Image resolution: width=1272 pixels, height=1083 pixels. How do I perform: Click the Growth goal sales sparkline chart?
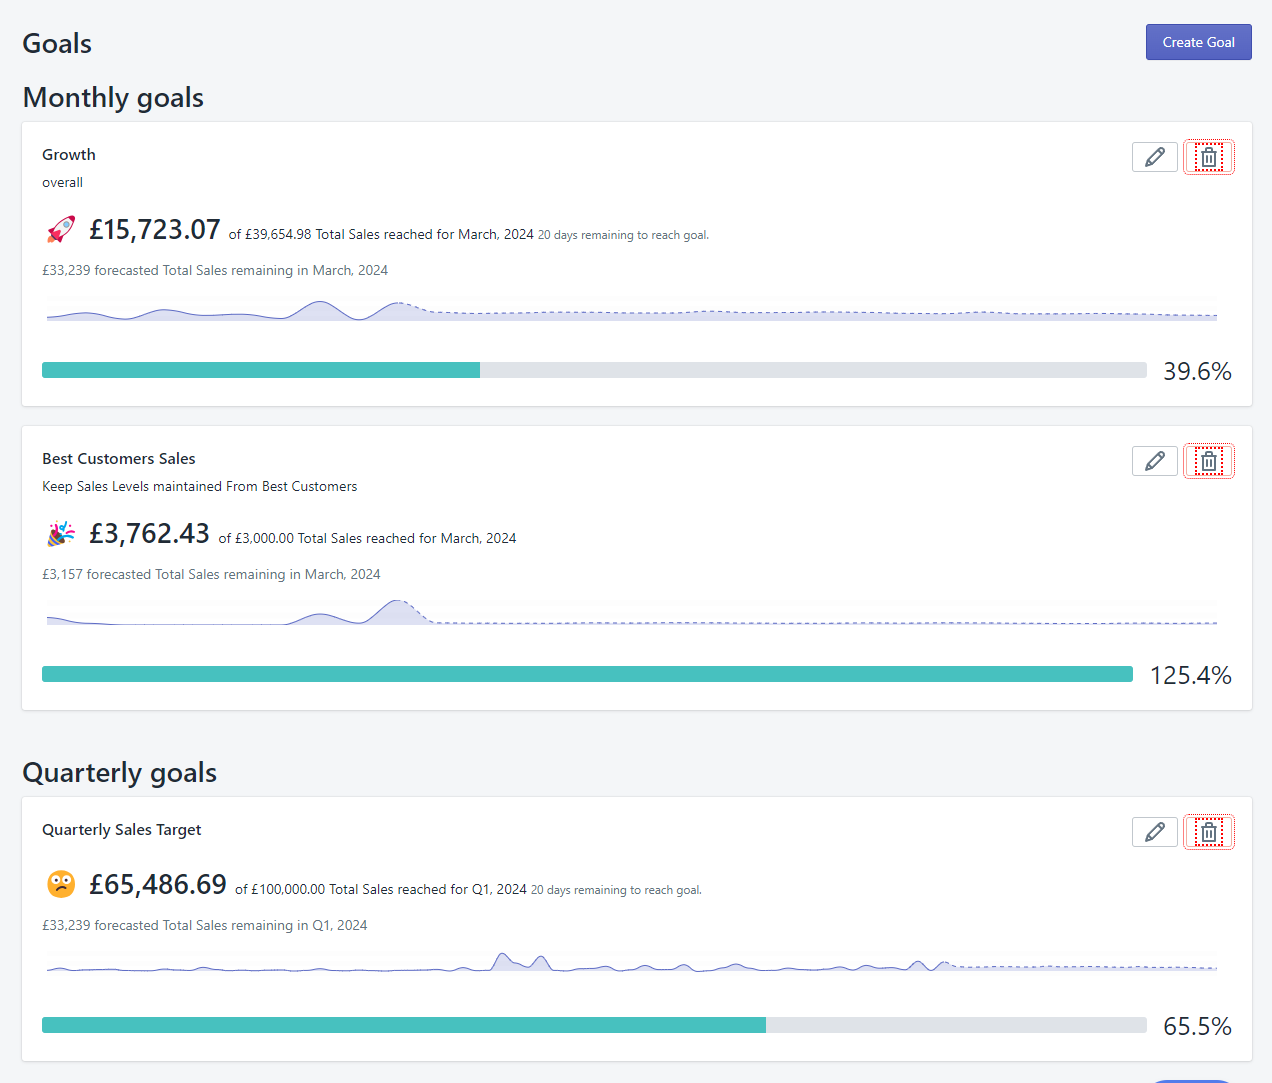[x=632, y=310]
